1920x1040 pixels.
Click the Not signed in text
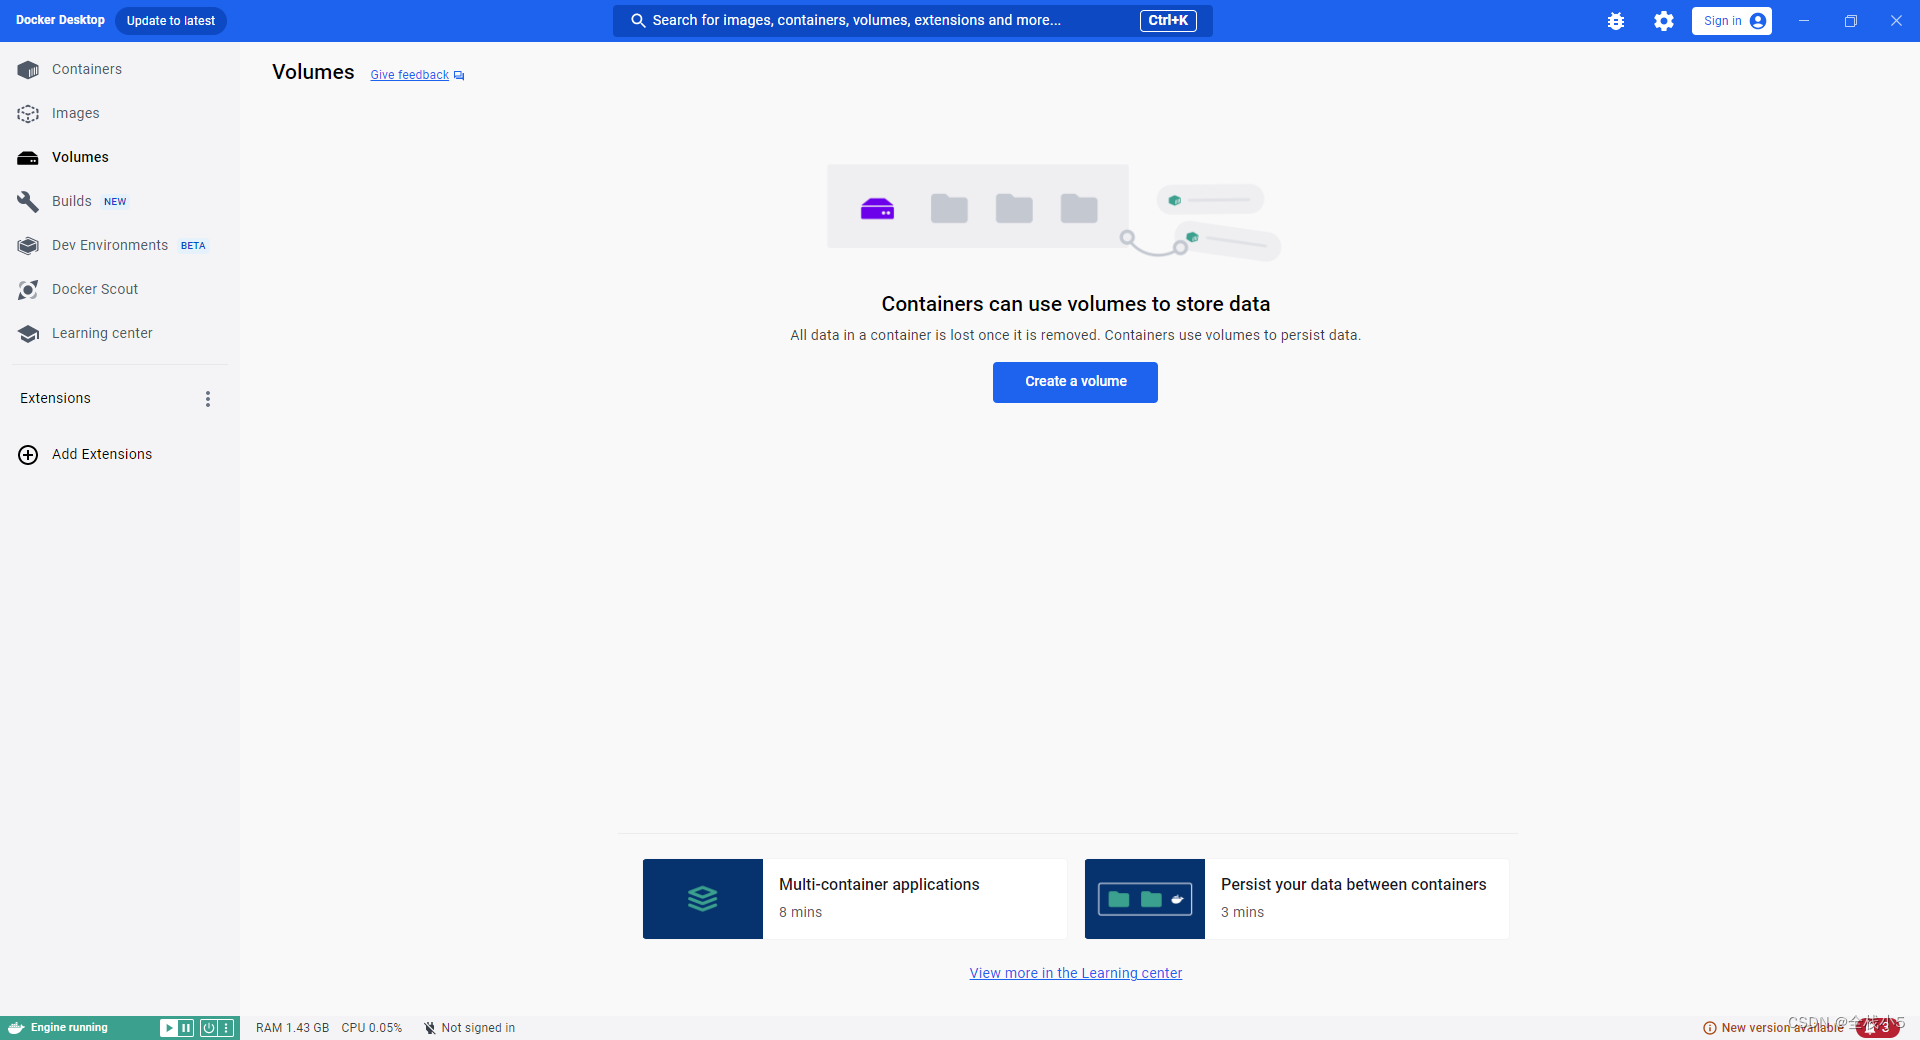(478, 1028)
